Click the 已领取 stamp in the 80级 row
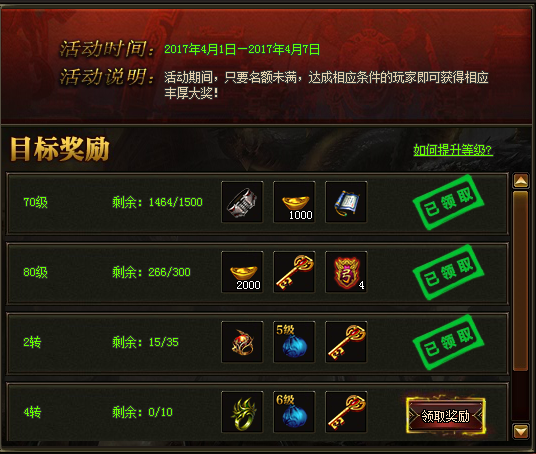Image resolution: width=536 pixels, height=454 pixels. [x=448, y=272]
